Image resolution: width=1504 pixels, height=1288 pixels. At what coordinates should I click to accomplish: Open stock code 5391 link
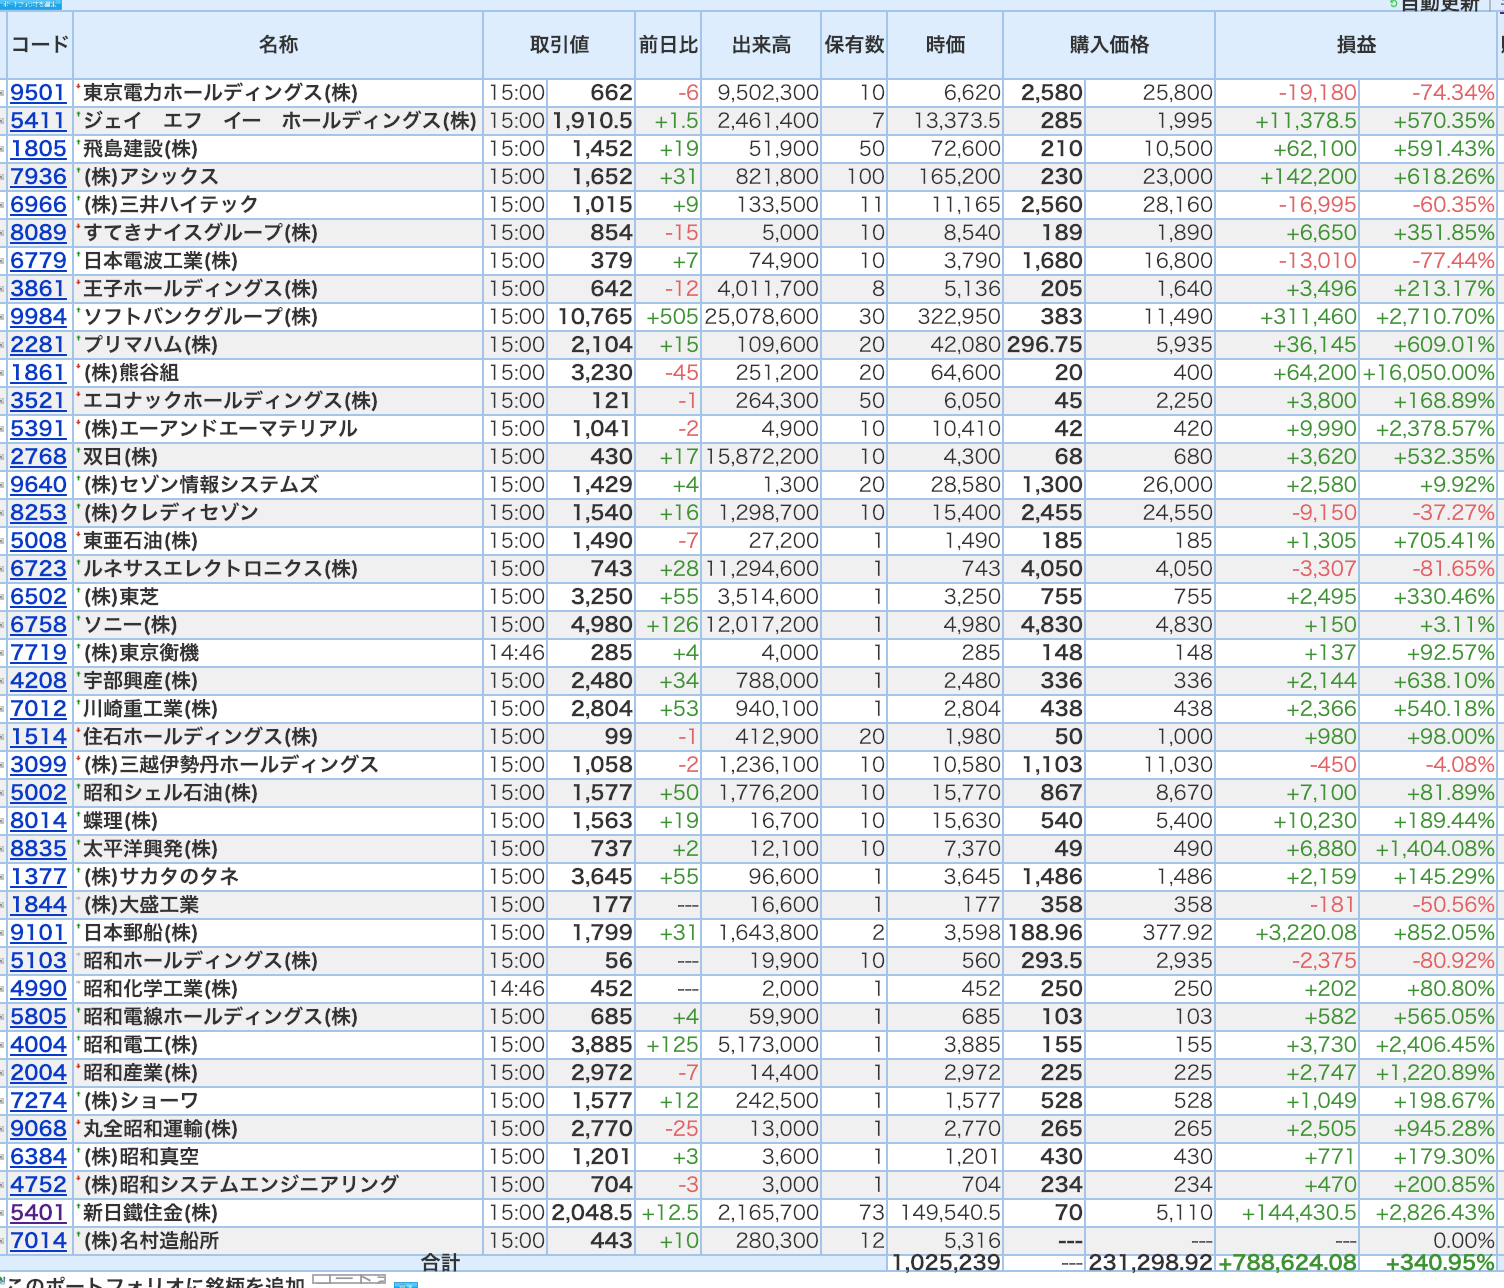pyautogui.click(x=38, y=429)
